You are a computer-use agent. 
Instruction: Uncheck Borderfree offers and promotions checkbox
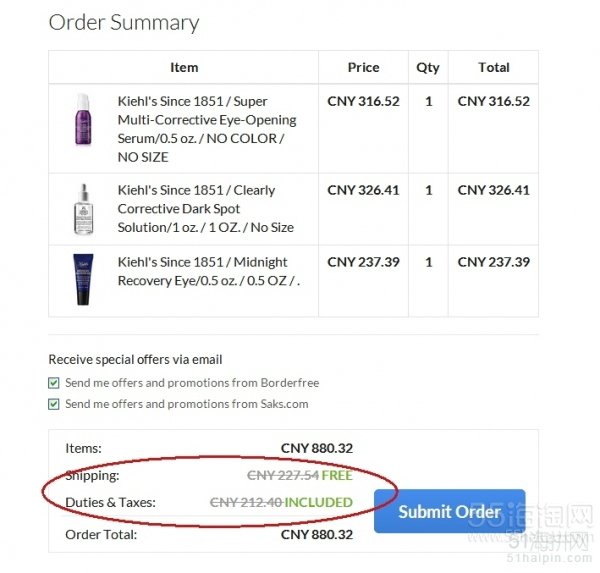[x=54, y=382]
